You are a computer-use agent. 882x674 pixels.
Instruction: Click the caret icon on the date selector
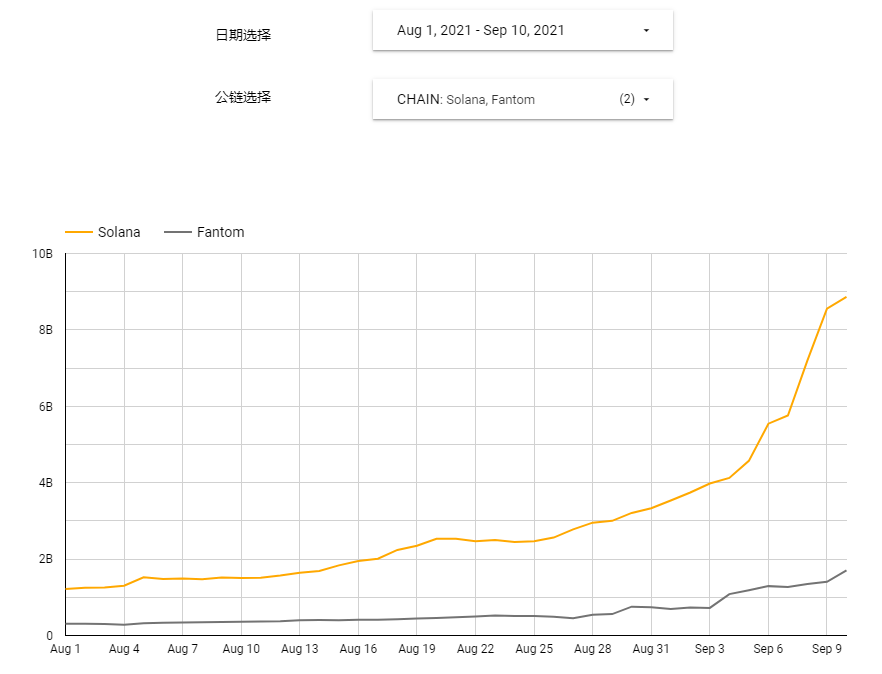coord(645,30)
